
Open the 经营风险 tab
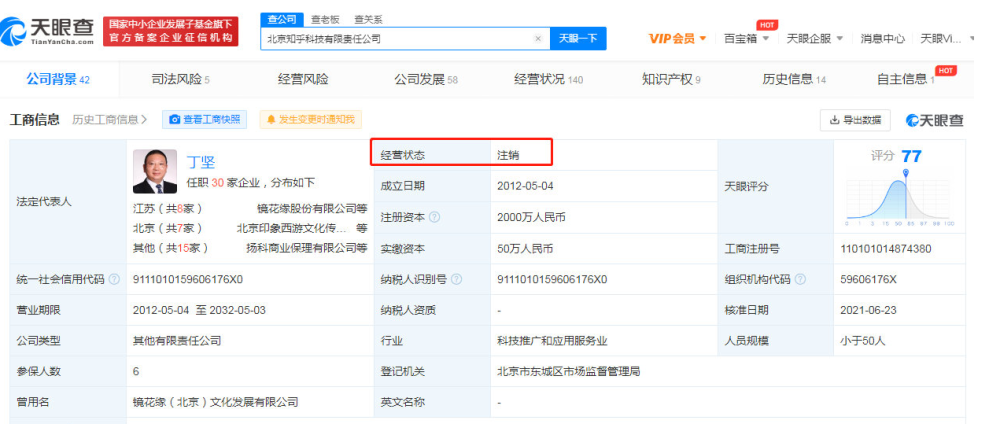pos(303,80)
